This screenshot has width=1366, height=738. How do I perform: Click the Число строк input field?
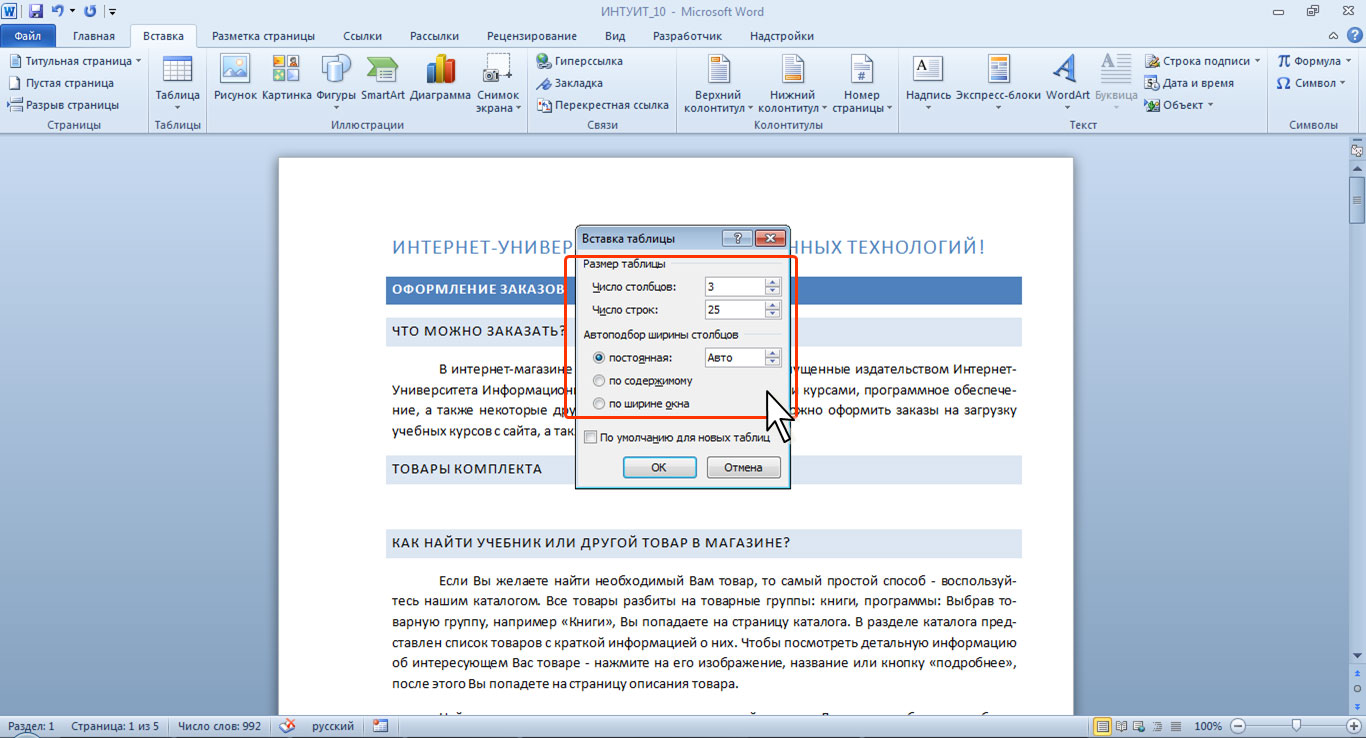click(x=734, y=310)
